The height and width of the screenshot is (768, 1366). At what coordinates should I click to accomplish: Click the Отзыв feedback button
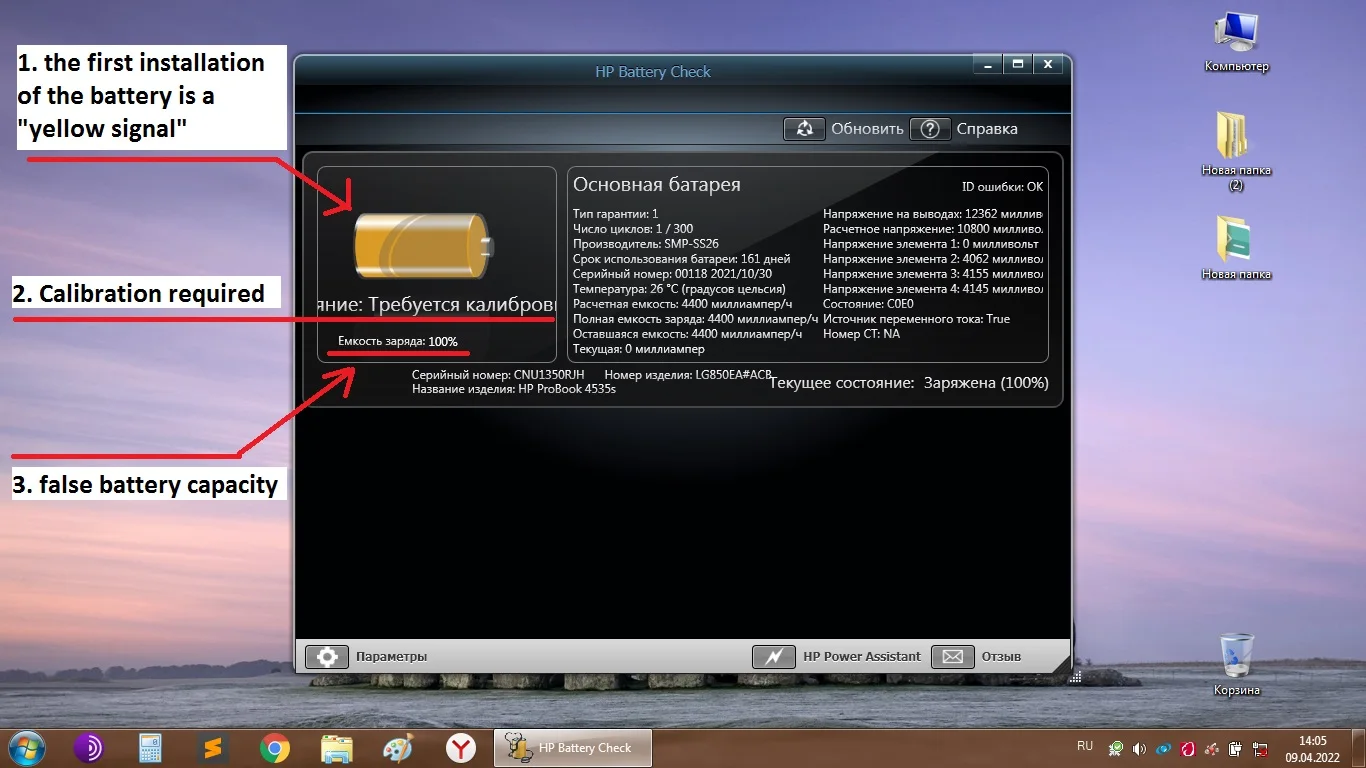pyautogui.click(x=1001, y=657)
